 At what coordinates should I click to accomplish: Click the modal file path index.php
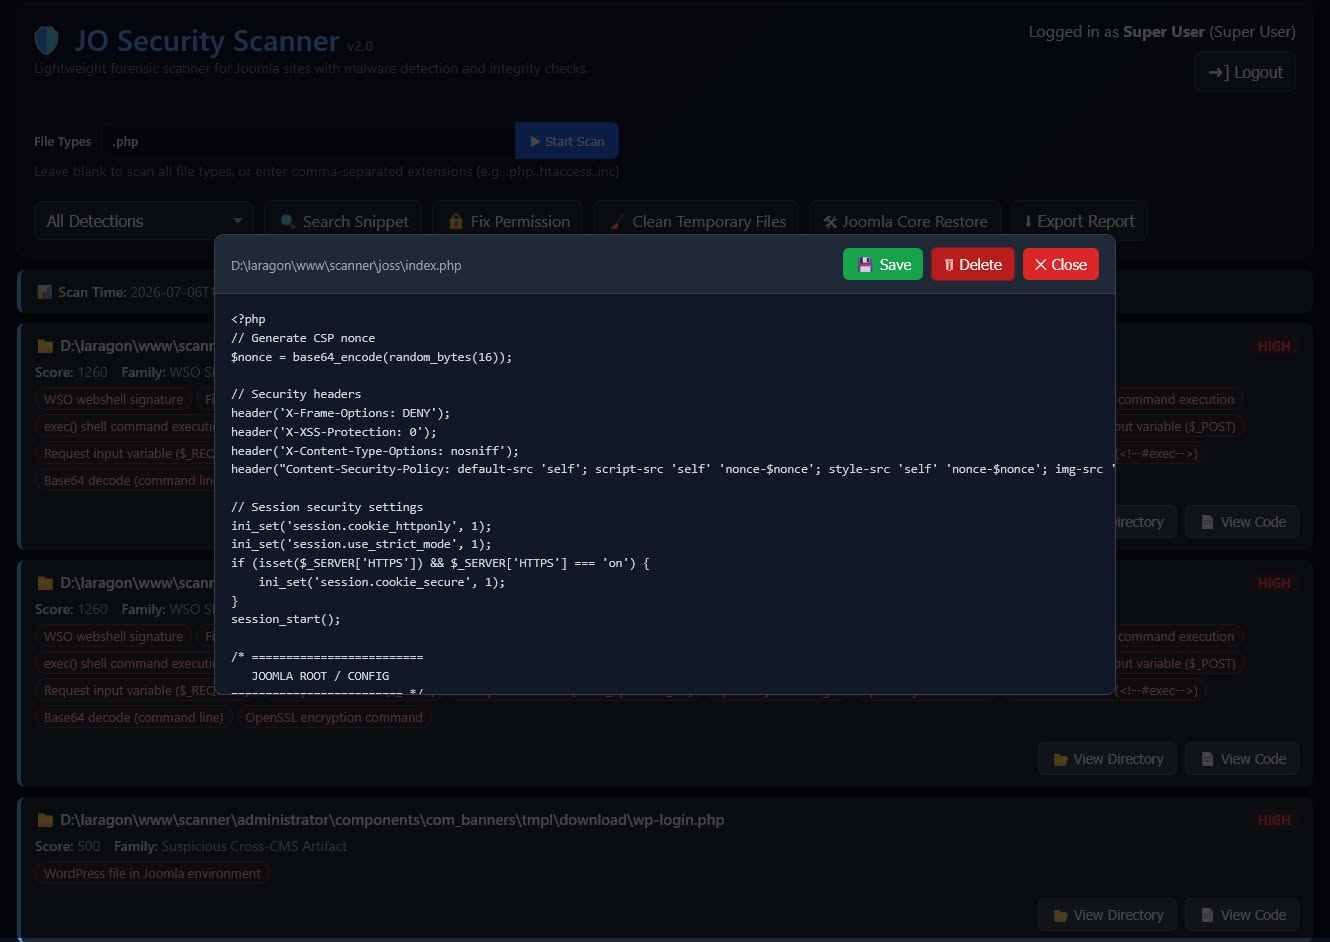coord(346,265)
